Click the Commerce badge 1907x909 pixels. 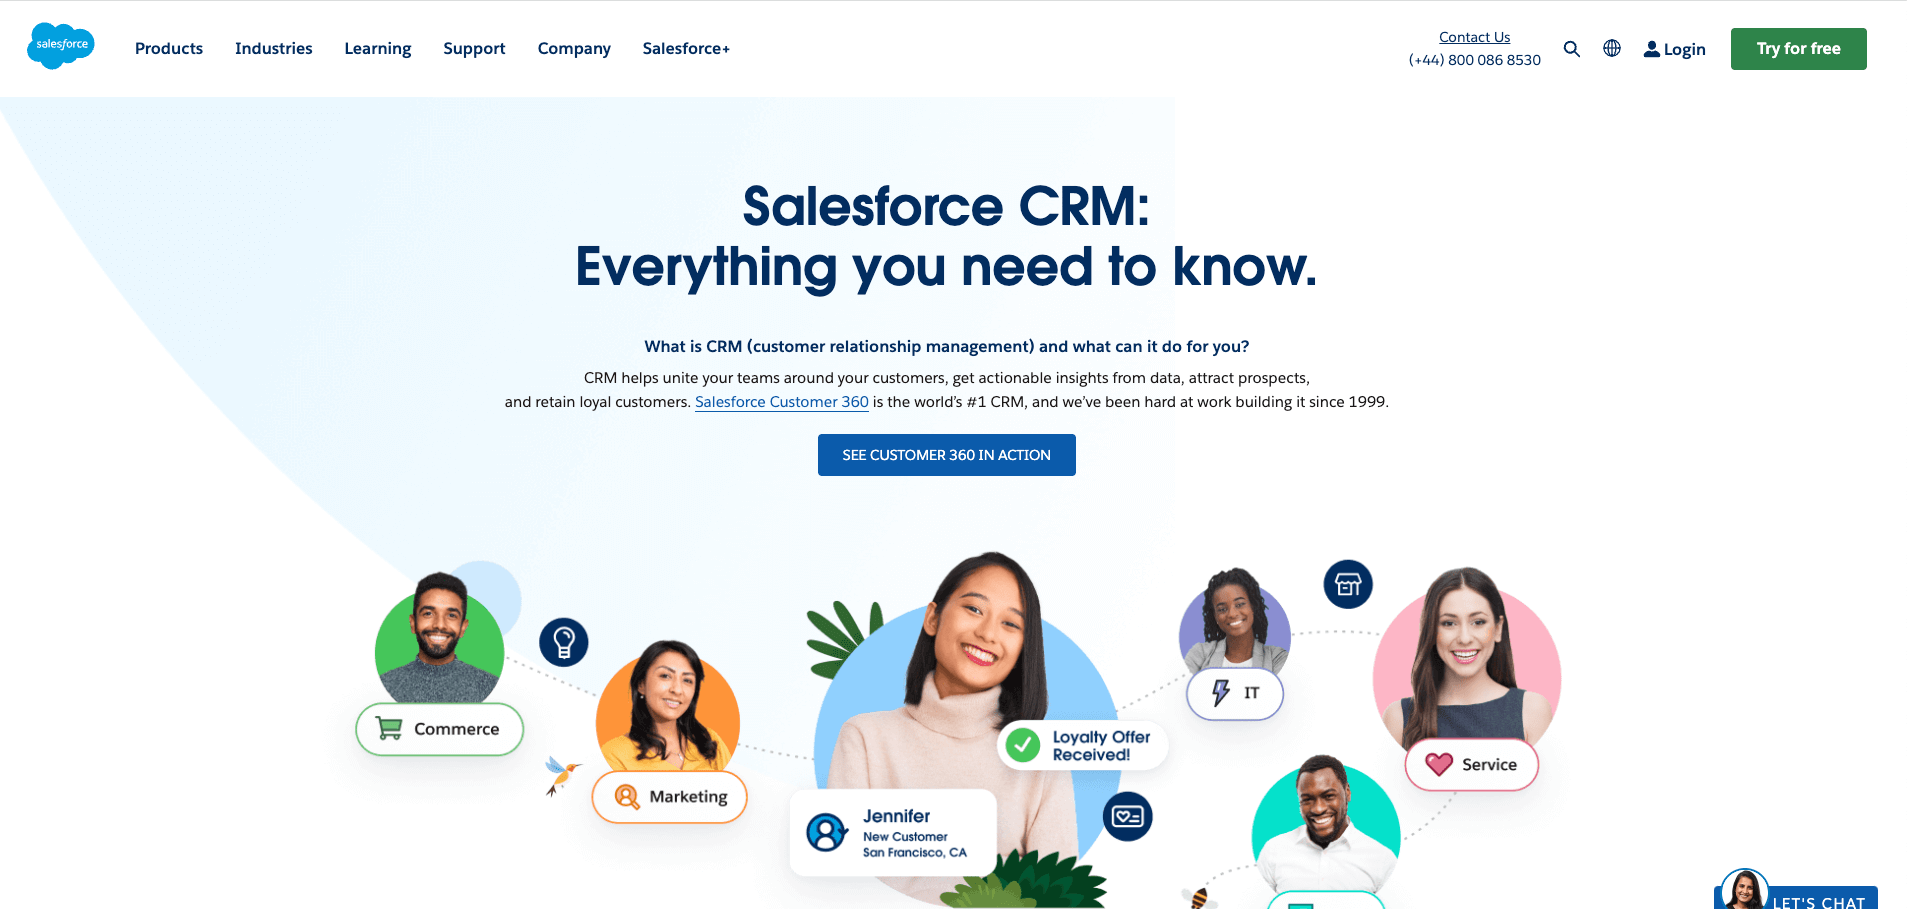coord(440,729)
